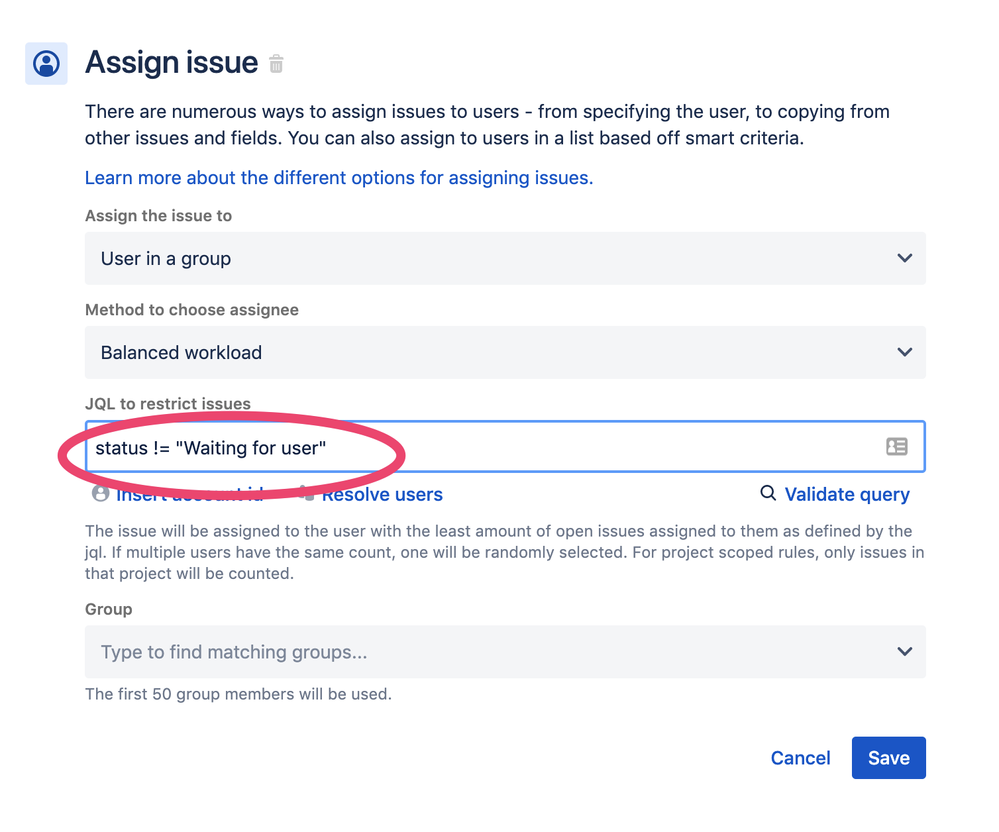Image resolution: width=999 pixels, height=832 pixels.
Task: Click the Assign issue user avatar icon
Action: pos(46,63)
